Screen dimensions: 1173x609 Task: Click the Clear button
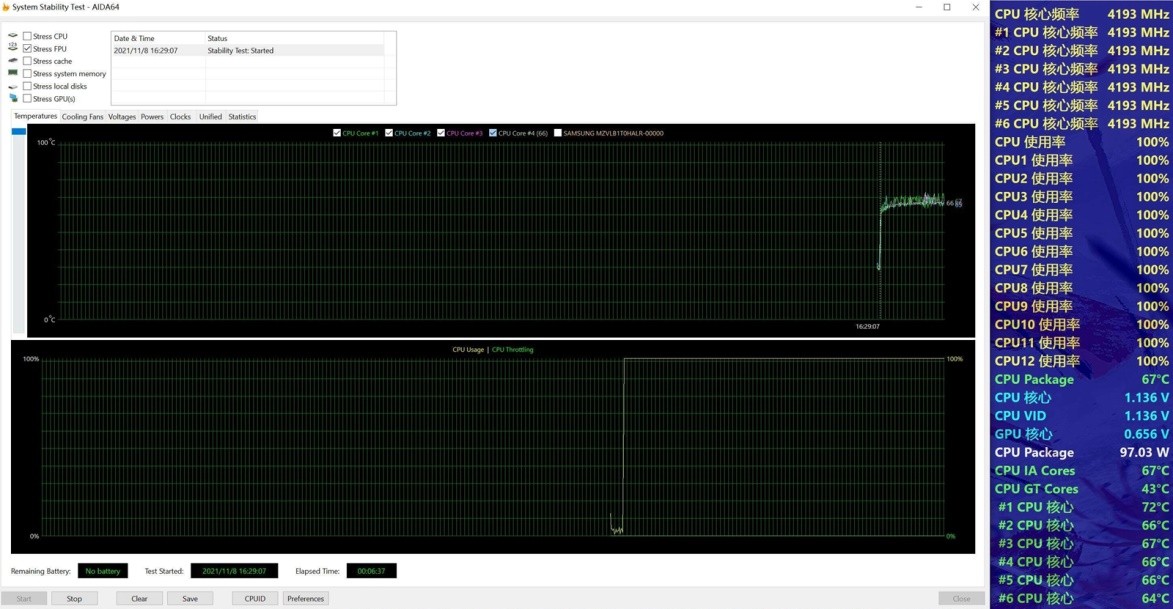point(139,599)
